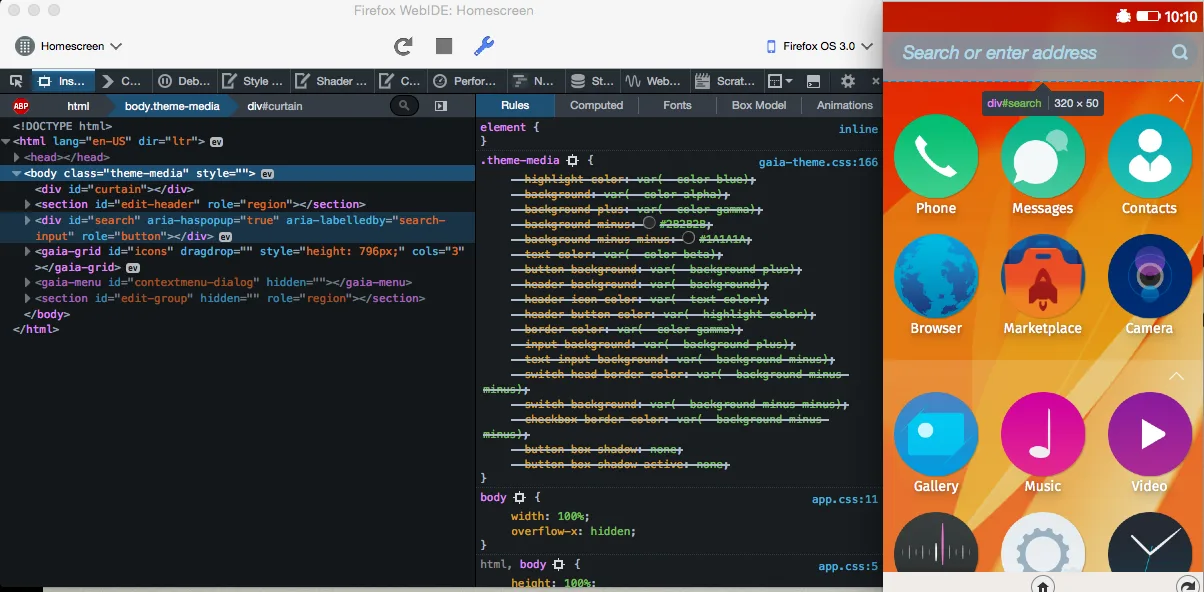Click the div#curtain breadcrumb
The image size is (1204, 592).
point(275,106)
